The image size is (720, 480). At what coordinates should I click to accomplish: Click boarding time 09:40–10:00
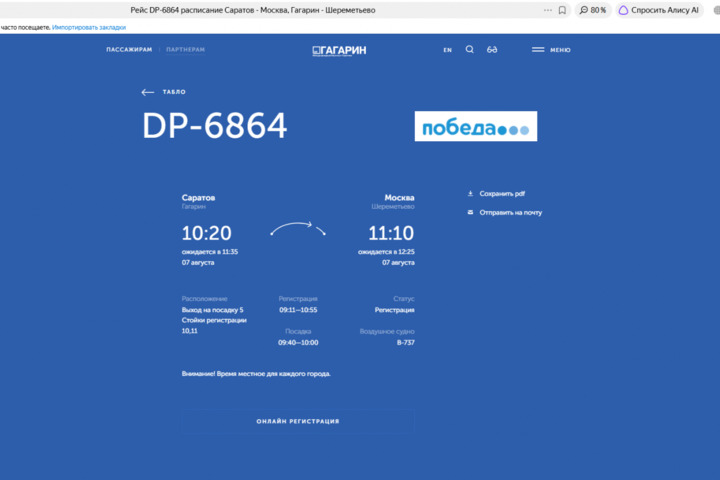298,343
